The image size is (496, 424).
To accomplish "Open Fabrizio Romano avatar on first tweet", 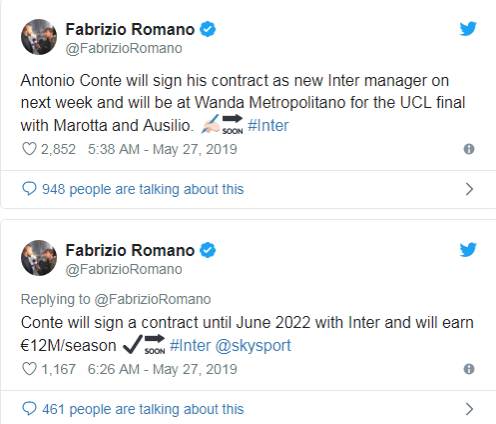I will tap(39, 37).
